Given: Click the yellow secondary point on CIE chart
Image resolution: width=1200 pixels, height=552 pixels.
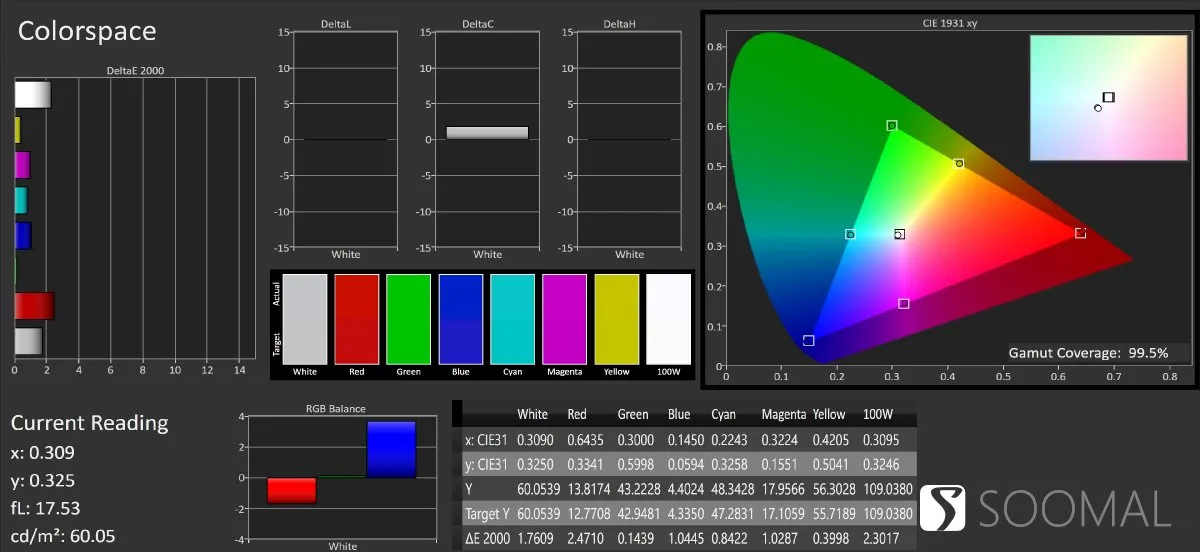Looking at the screenshot, I should (x=959, y=164).
